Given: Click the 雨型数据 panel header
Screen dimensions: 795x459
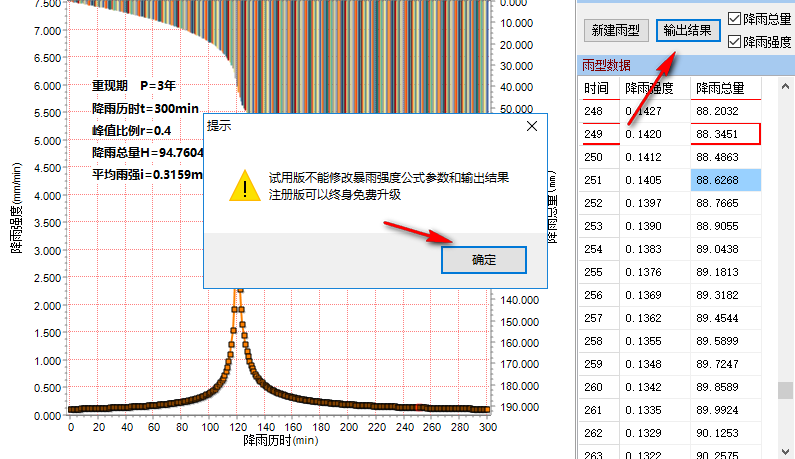Looking at the screenshot, I should point(607,65).
